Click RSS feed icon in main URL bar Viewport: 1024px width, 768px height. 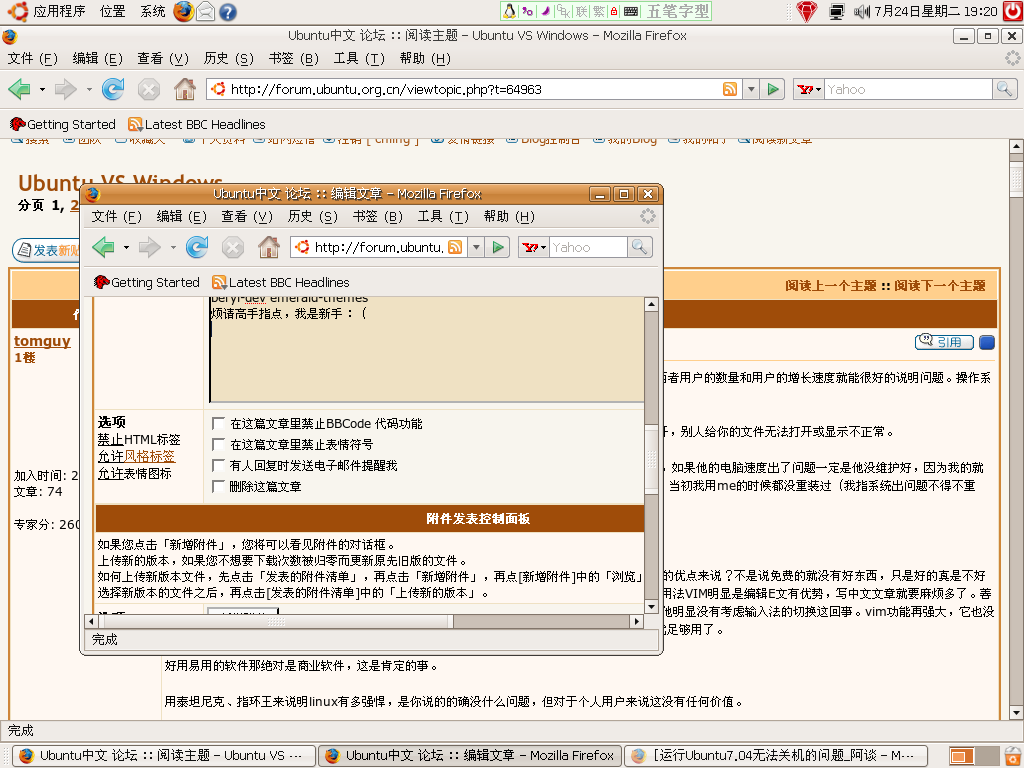coord(729,89)
